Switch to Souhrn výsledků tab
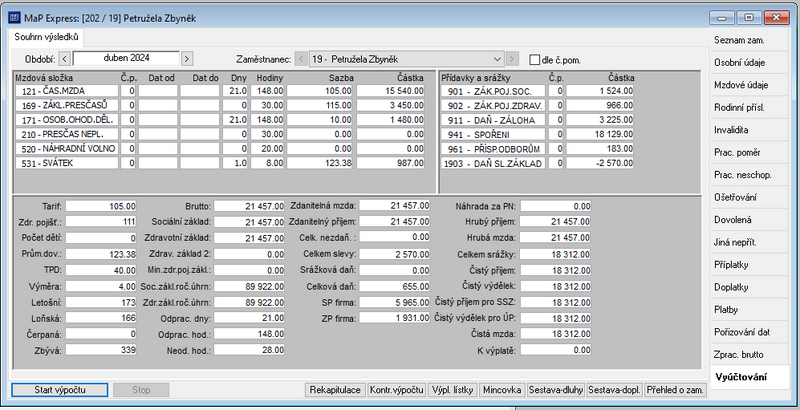Image resolution: width=800 pixels, height=410 pixels. click(x=46, y=37)
